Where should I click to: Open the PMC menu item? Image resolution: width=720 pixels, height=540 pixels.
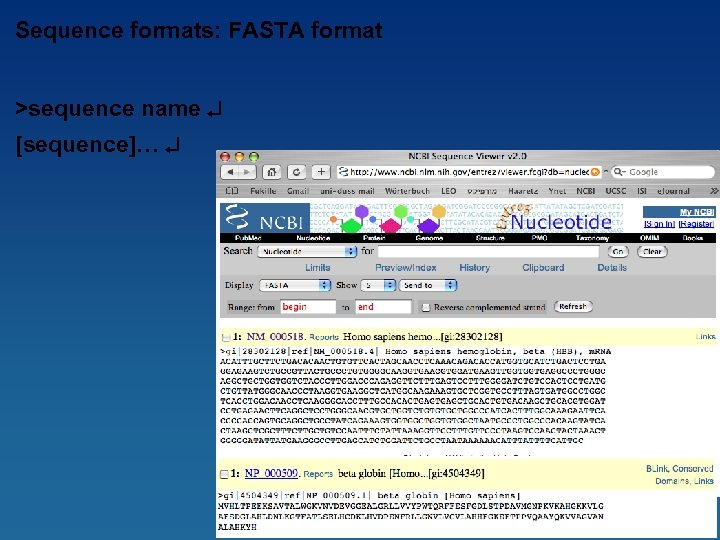coord(539,238)
